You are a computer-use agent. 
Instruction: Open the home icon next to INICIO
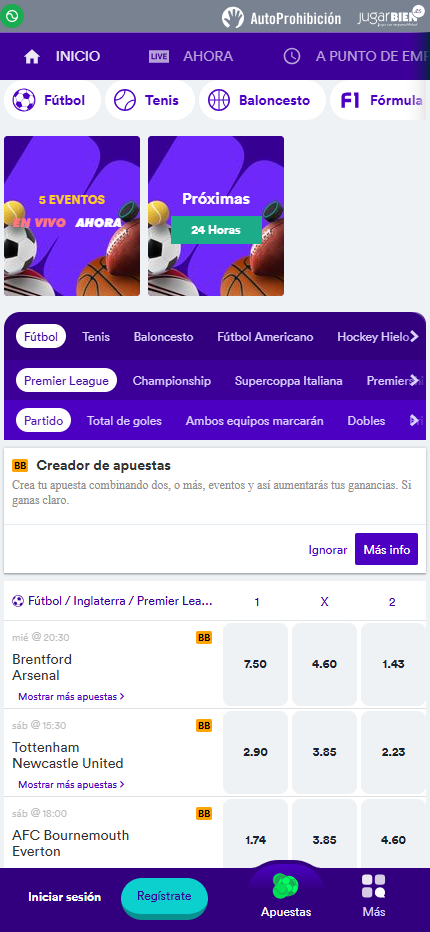point(32,57)
